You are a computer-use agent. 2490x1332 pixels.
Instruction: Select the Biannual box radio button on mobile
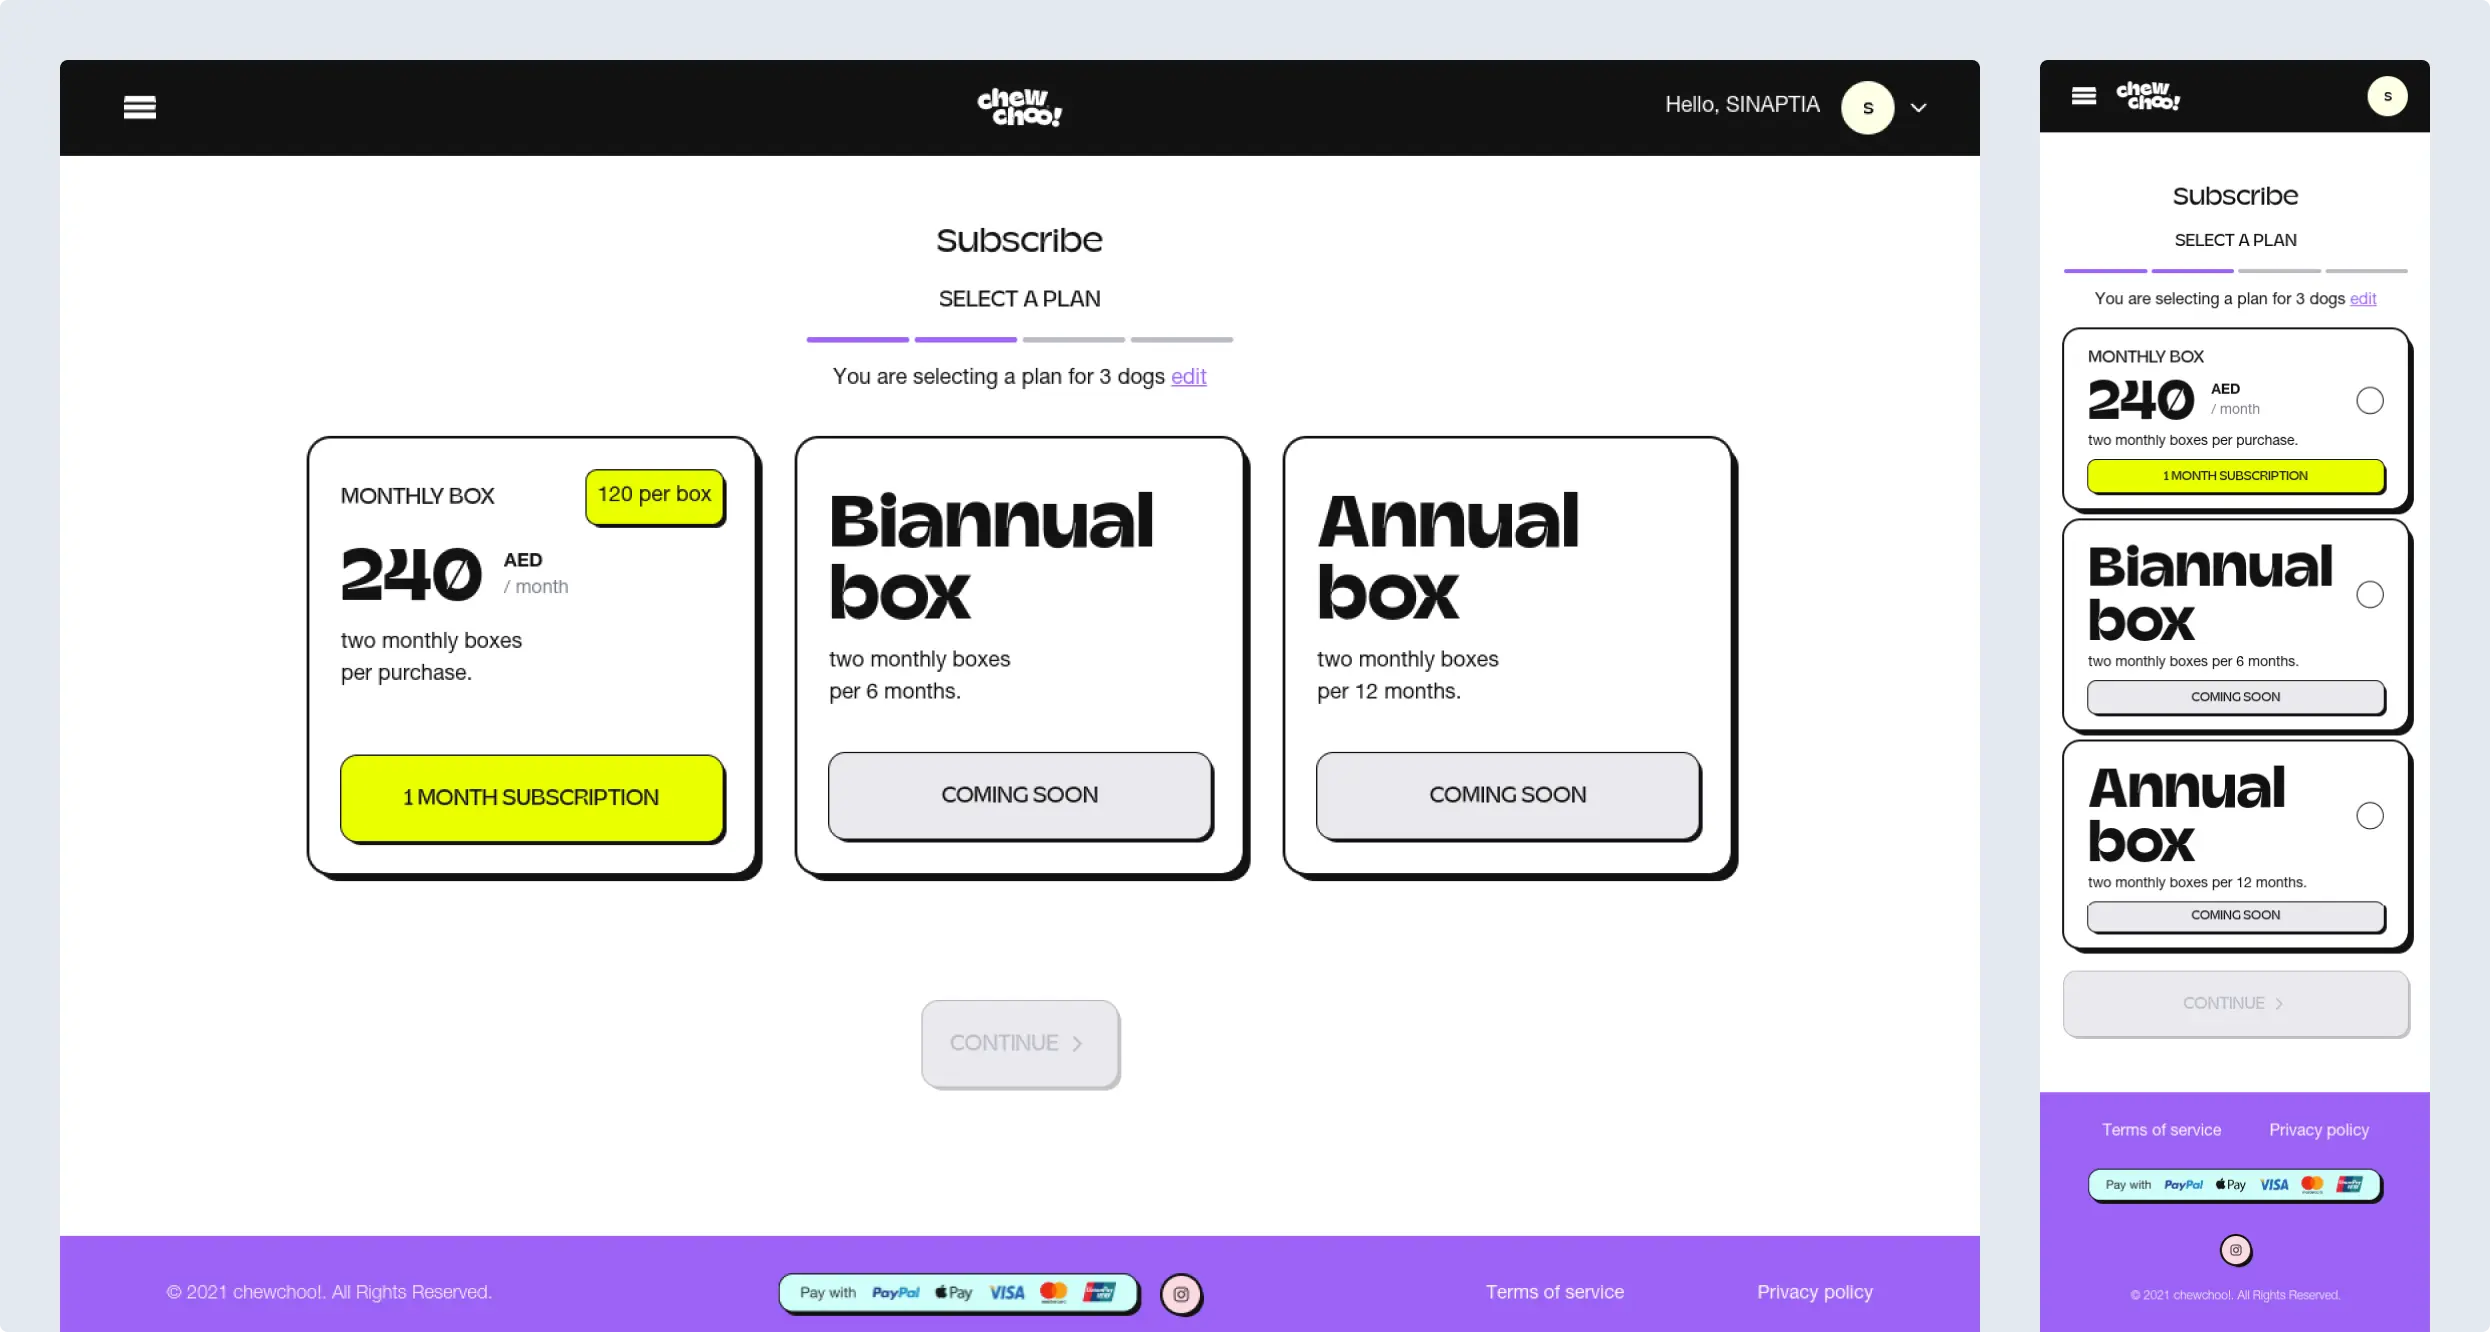click(x=2370, y=594)
